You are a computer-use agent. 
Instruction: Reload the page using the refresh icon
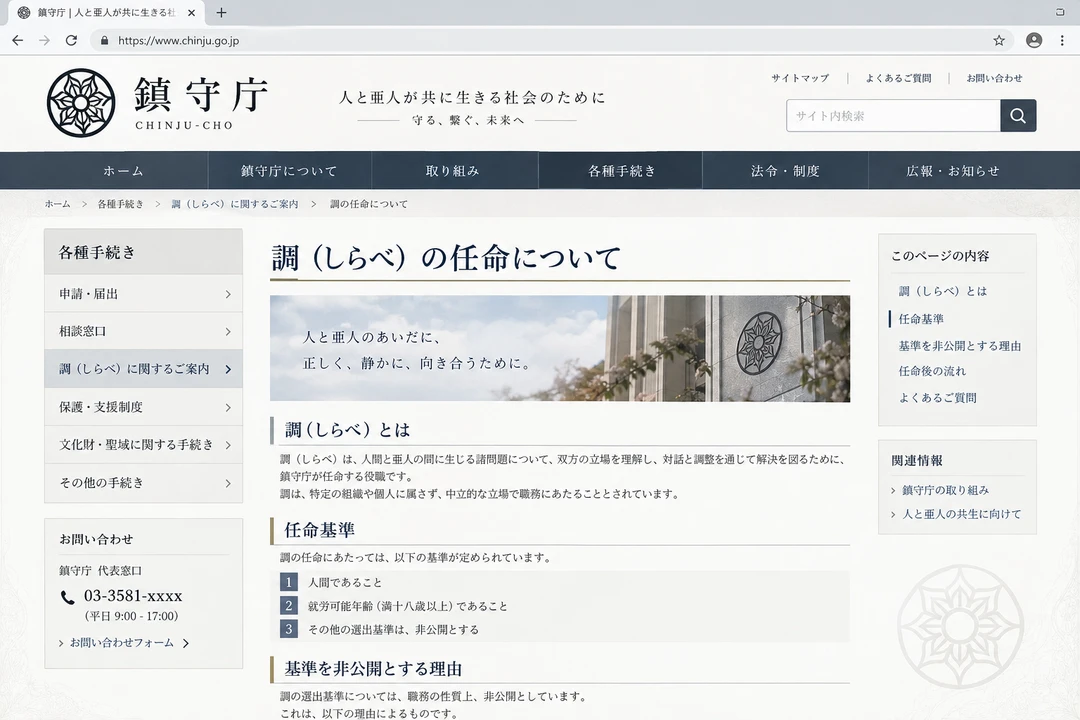[x=71, y=41]
